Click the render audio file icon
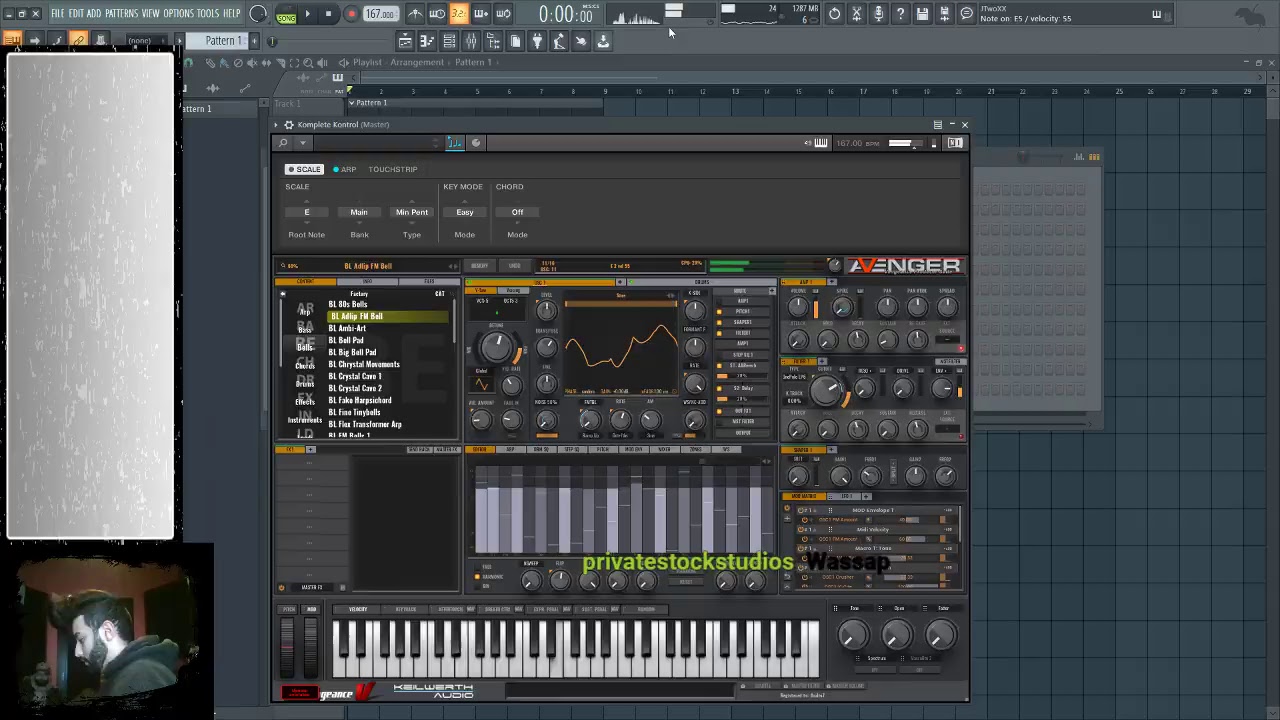The height and width of the screenshot is (720, 1280). coord(944,14)
